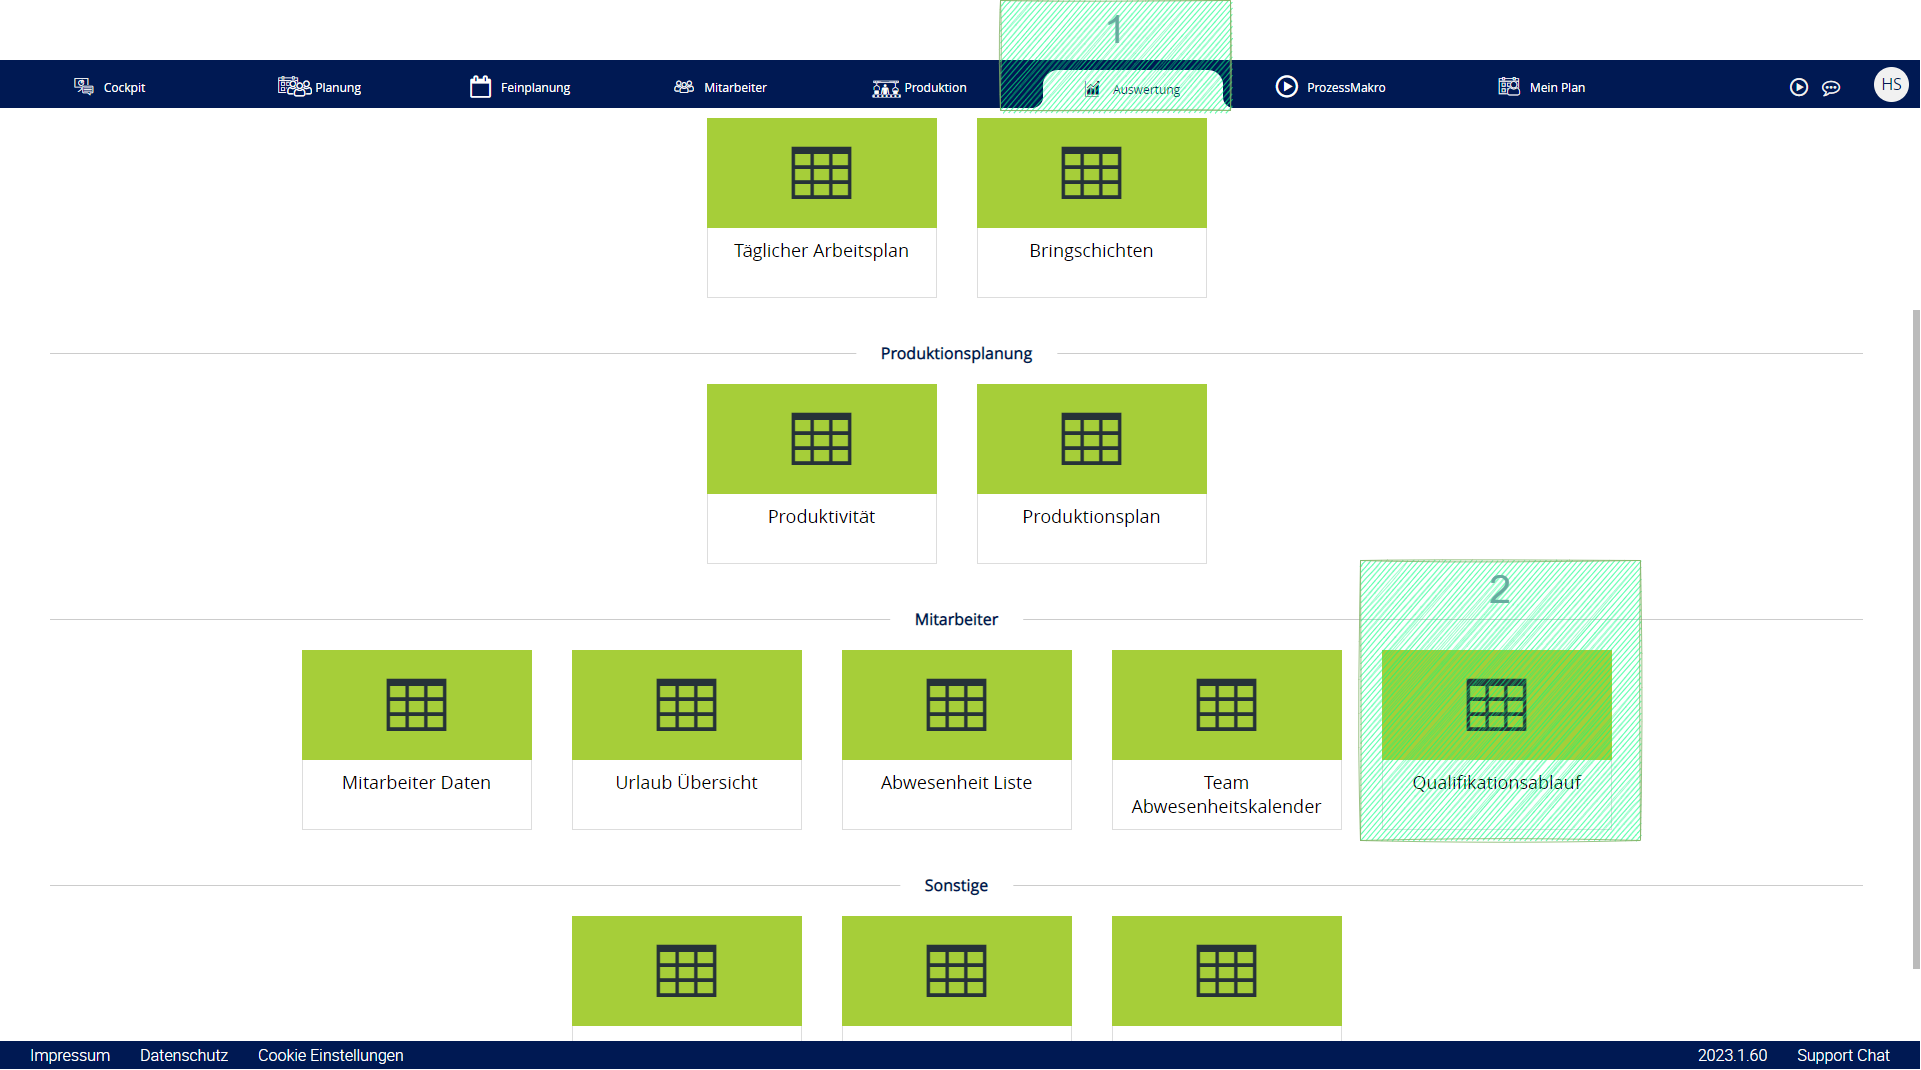The image size is (1921, 1070).
Task: Open the Qualifikationsablauf report tile
Action: [x=1496, y=739]
